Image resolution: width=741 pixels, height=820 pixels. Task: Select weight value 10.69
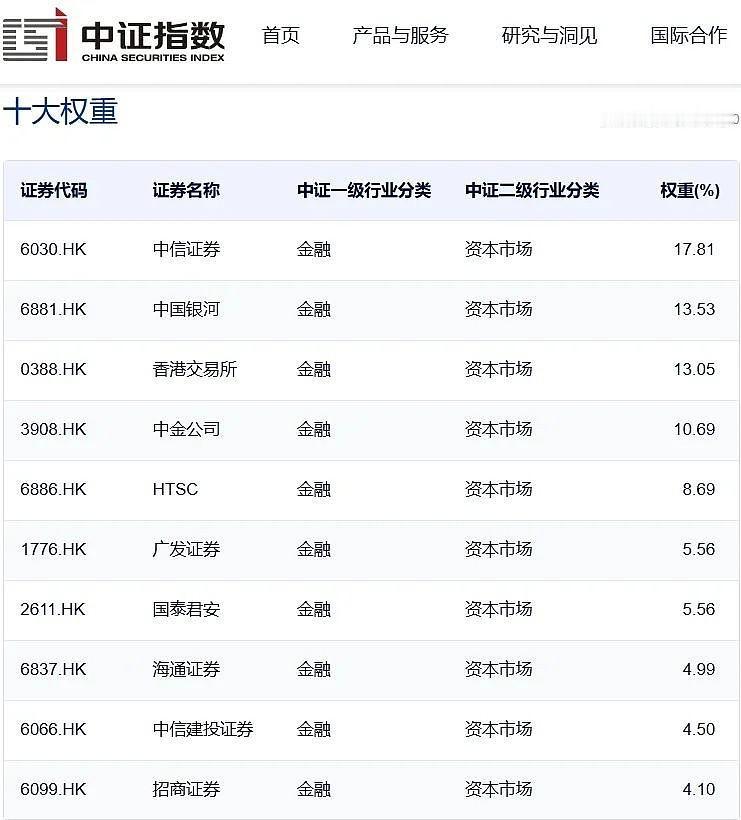tap(694, 429)
